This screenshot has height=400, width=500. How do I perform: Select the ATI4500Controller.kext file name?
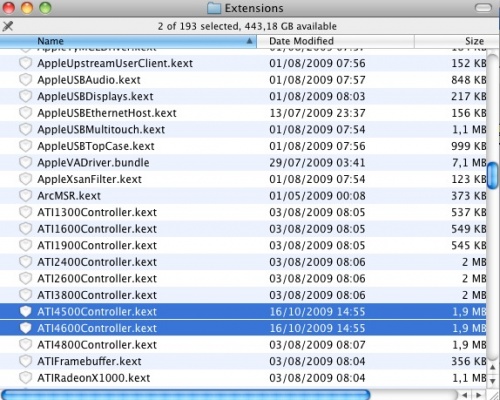pos(97,312)
